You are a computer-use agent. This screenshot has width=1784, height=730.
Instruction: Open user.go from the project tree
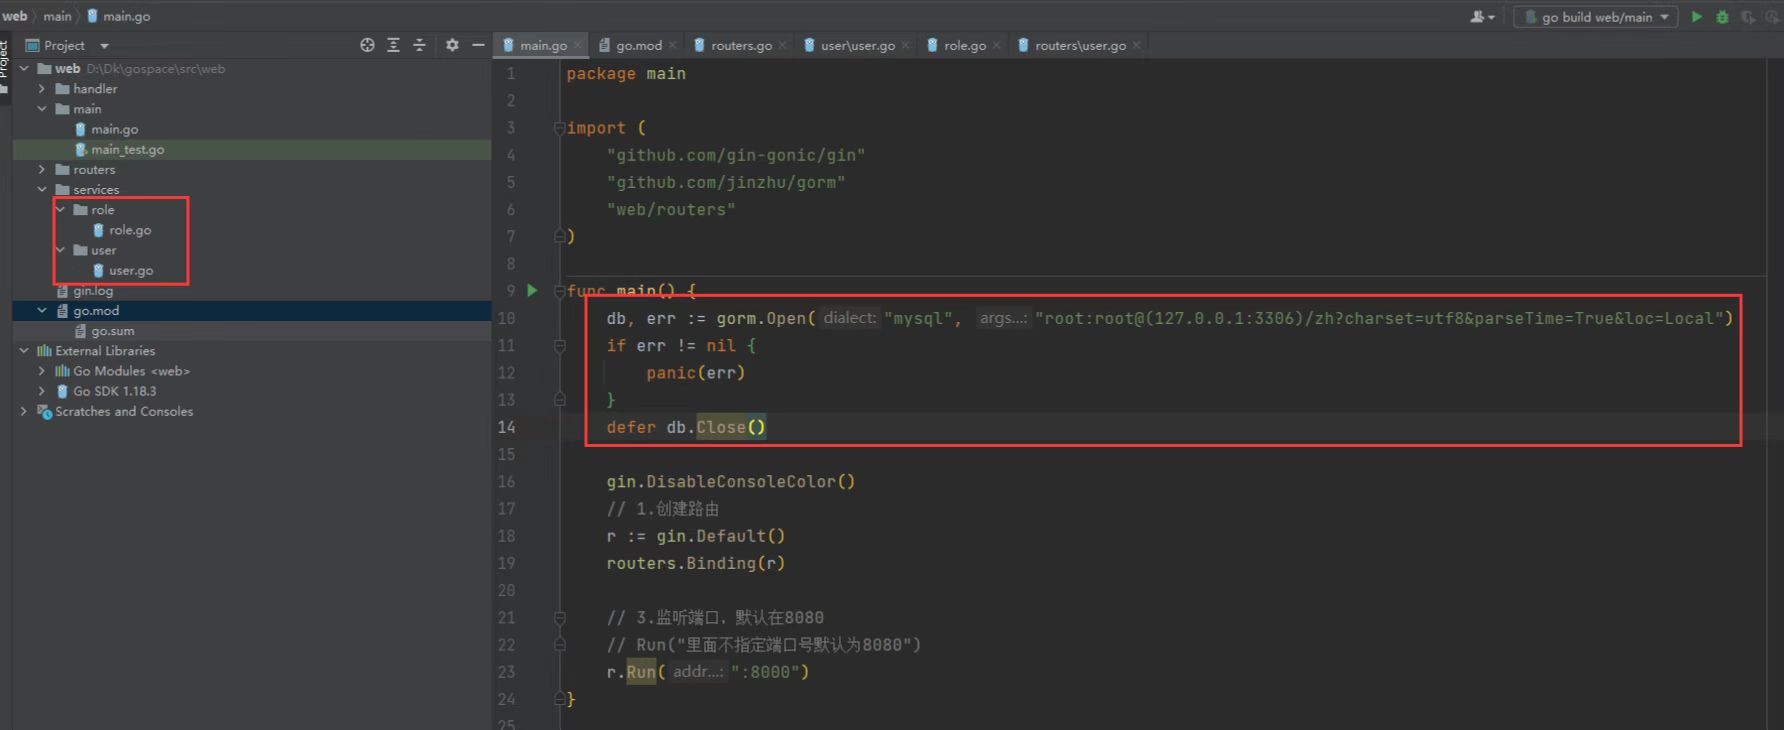[x=131, y=271]
